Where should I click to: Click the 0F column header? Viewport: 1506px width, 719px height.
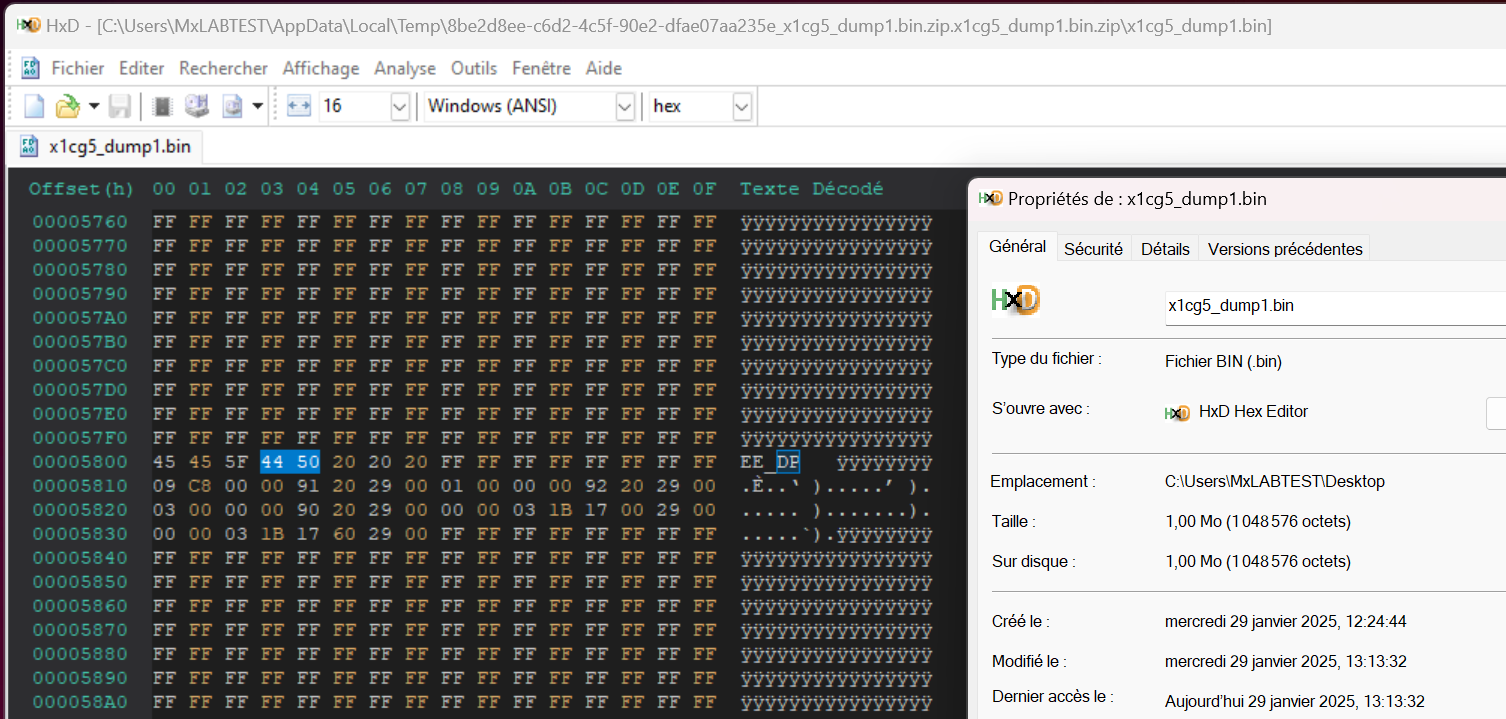[x=705, y=189]
